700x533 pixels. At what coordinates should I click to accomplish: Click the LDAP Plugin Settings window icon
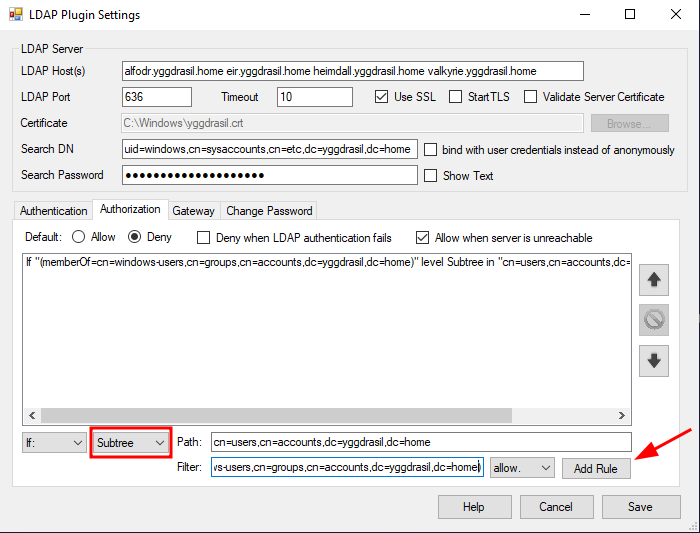[16, 14]
